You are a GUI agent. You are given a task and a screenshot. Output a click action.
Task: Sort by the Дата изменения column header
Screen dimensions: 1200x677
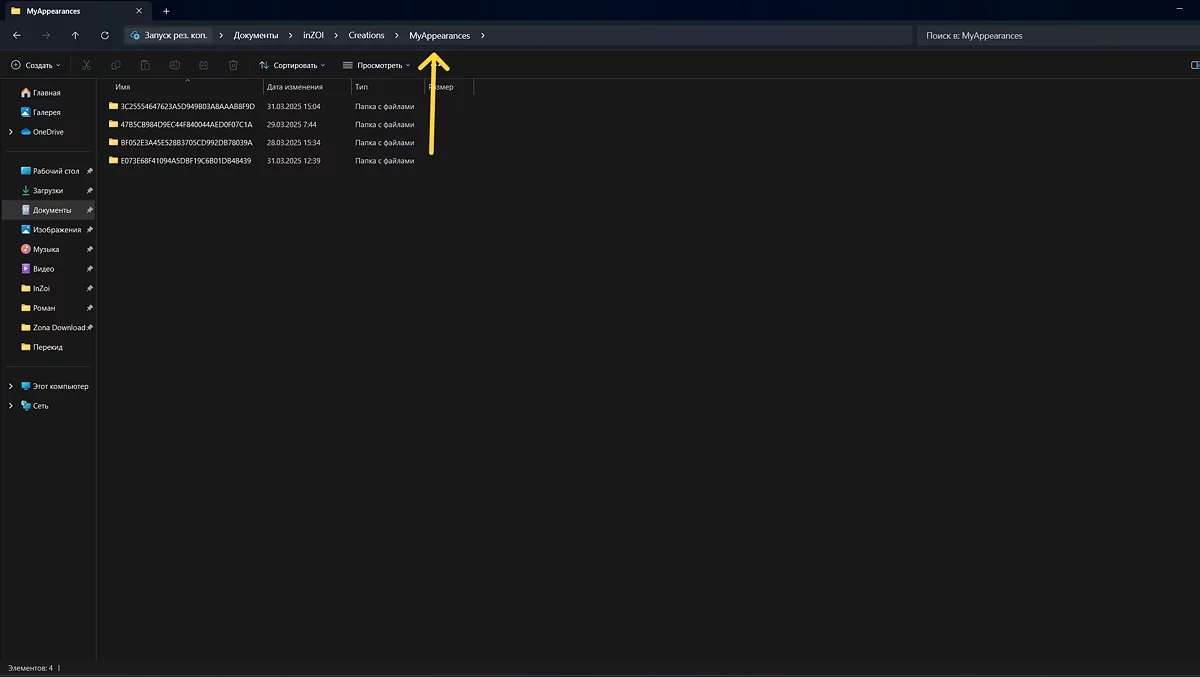(x=294, y=87)
